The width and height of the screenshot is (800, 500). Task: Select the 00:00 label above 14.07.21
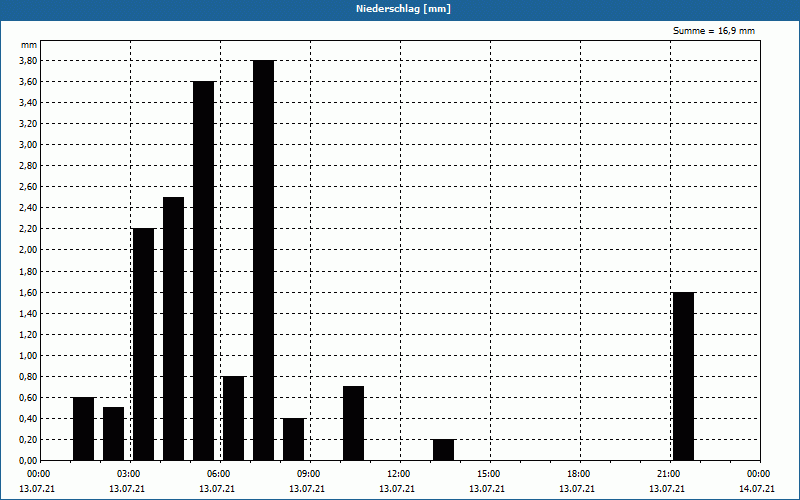[x=759, y=474]
